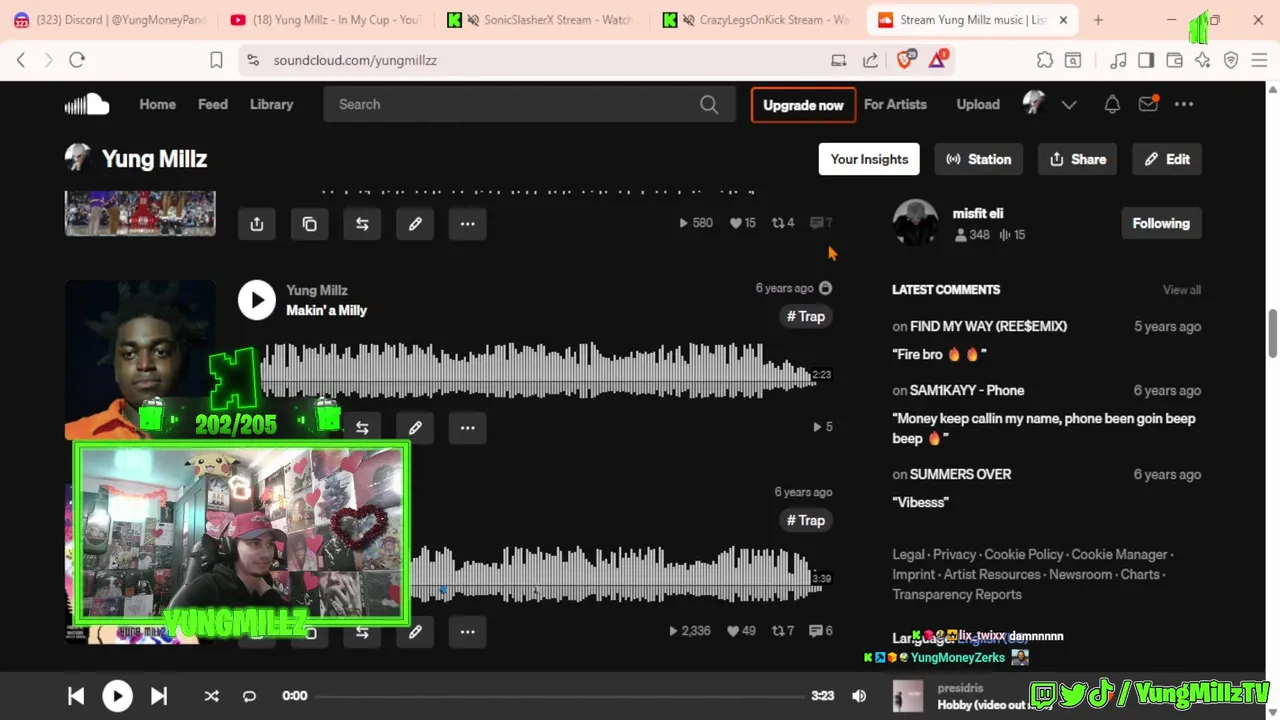Start the Station for Yung Millz

coord(978,159)
